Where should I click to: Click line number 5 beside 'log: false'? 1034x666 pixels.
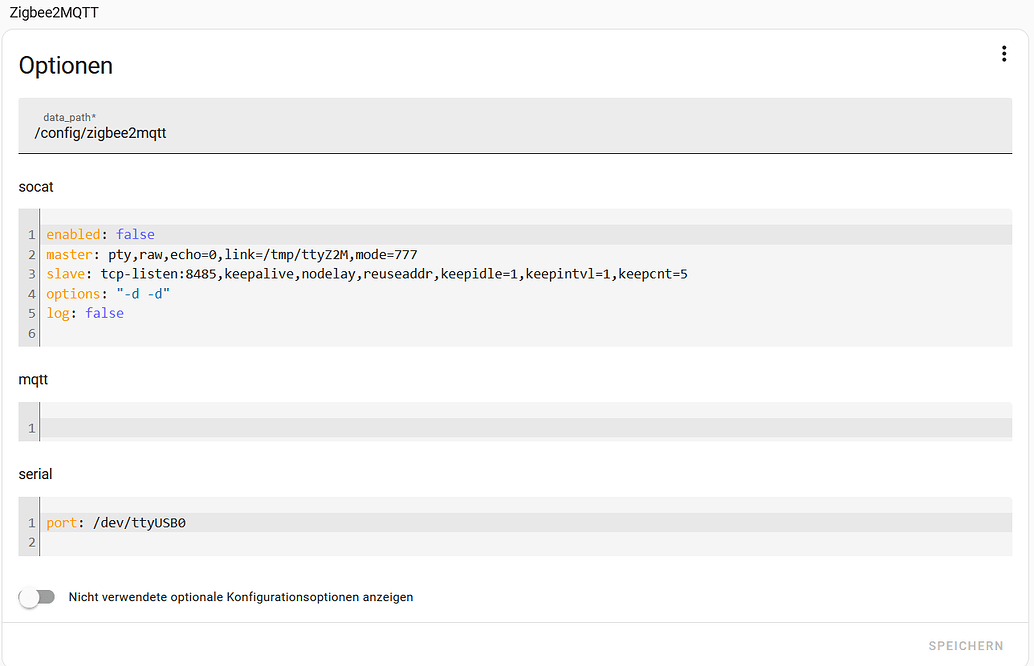point(31,312)
